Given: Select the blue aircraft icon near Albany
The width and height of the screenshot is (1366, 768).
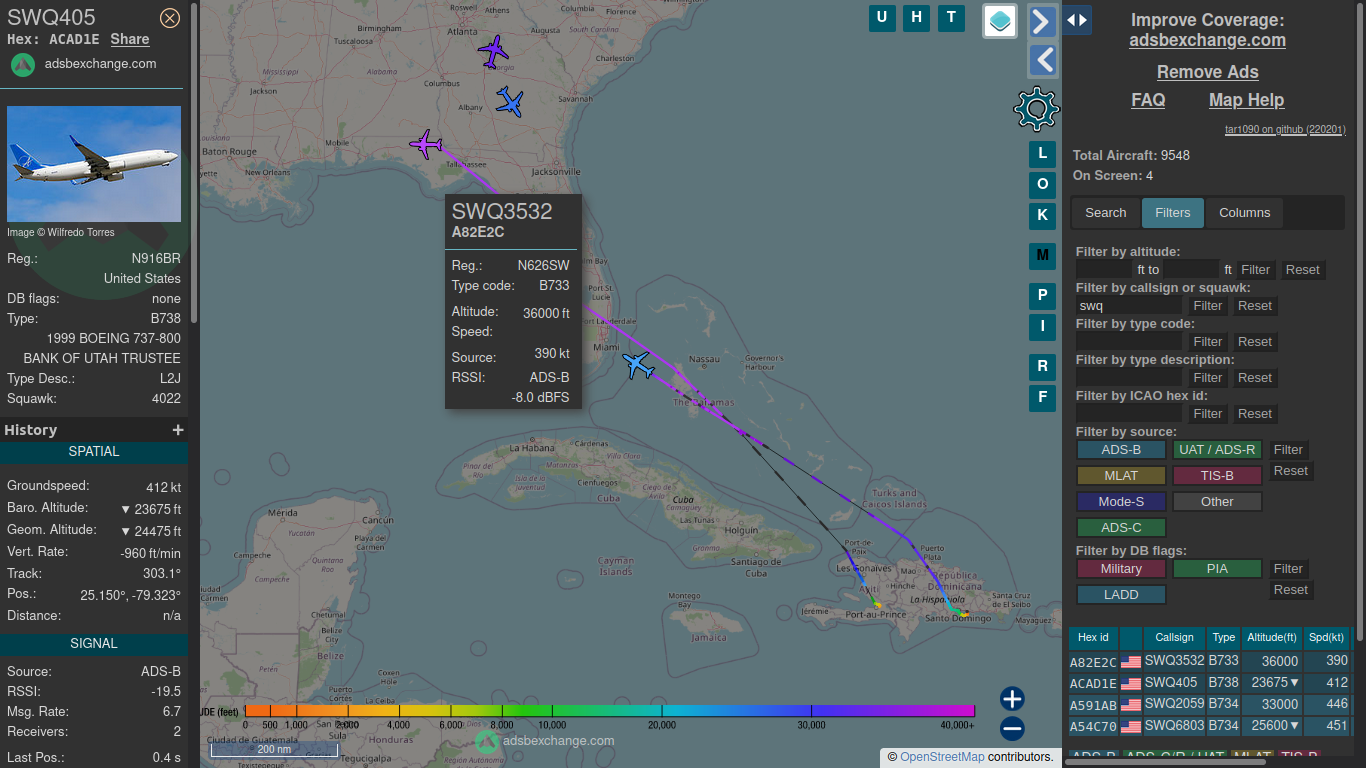Looking at the screenshot, I should coord(510,101).
